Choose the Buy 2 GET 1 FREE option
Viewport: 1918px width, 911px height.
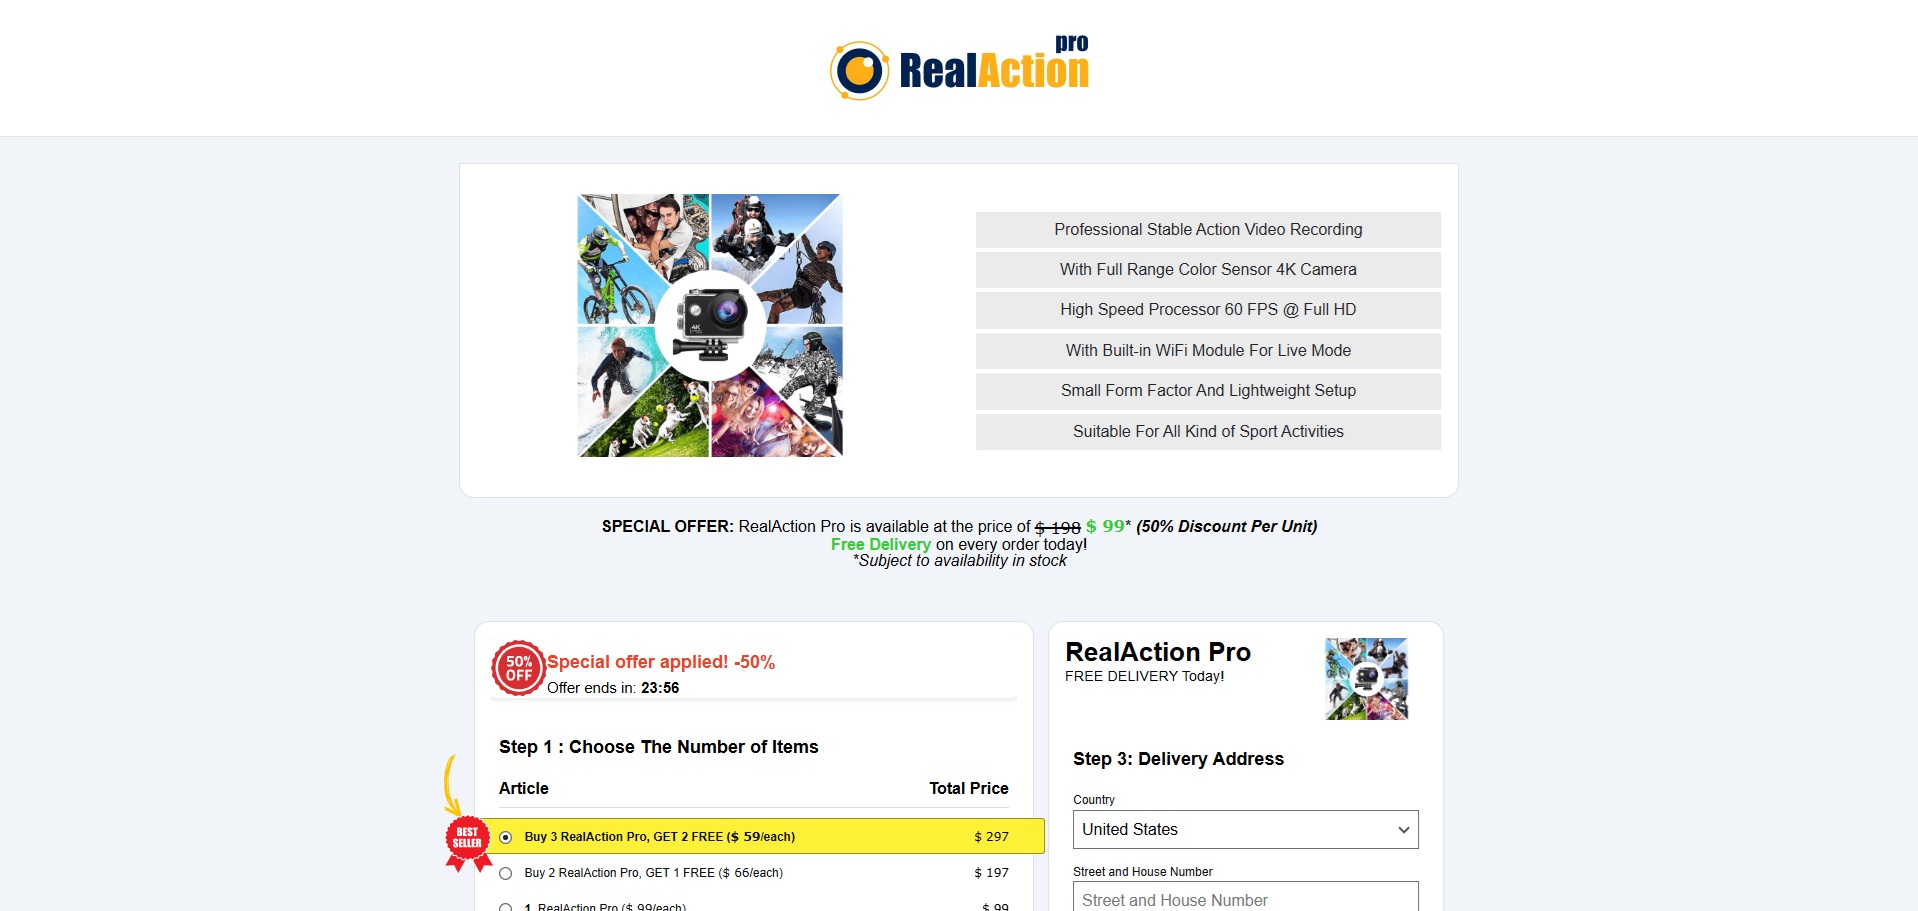click(506, 873)
